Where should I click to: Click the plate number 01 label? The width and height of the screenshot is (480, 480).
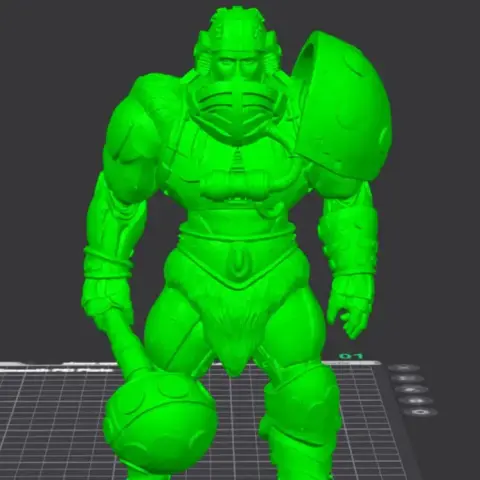point(351,356)
